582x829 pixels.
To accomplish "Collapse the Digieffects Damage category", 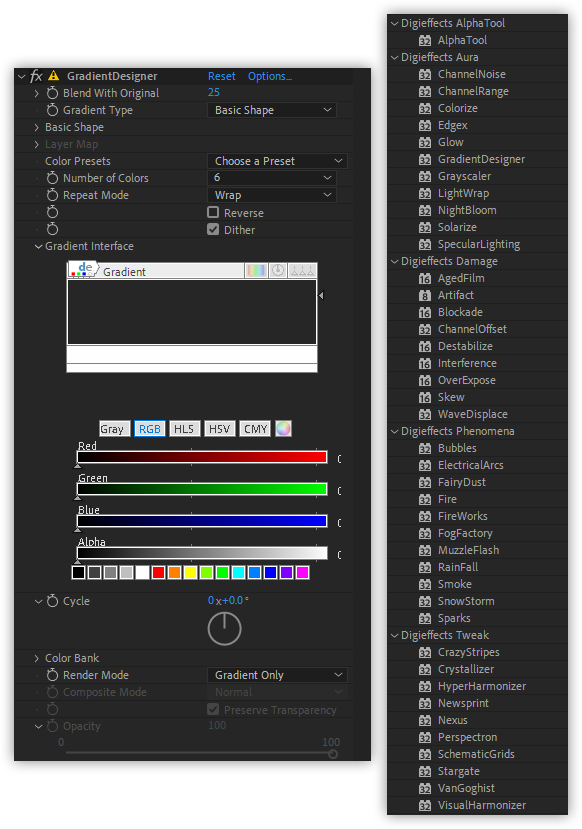I will [x=394, y=261].
